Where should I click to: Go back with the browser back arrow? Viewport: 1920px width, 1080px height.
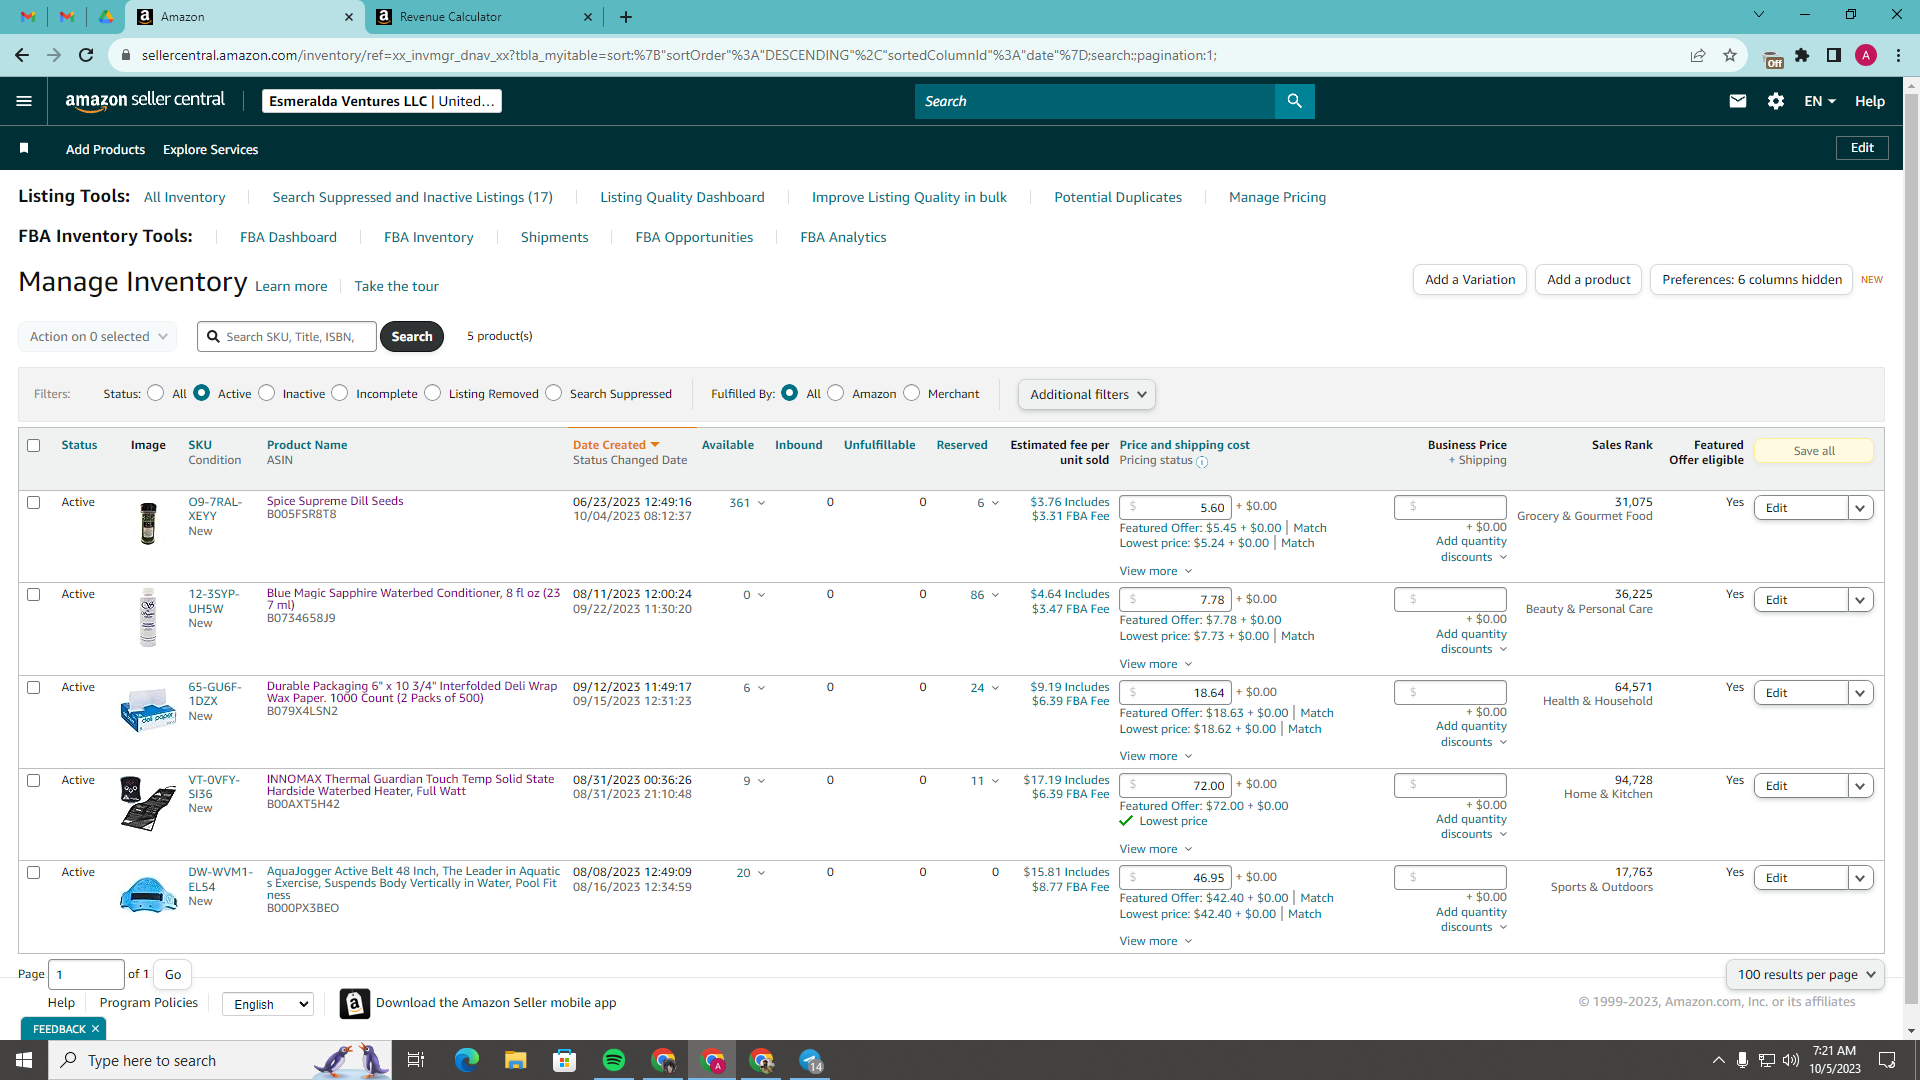coord(22,55)
